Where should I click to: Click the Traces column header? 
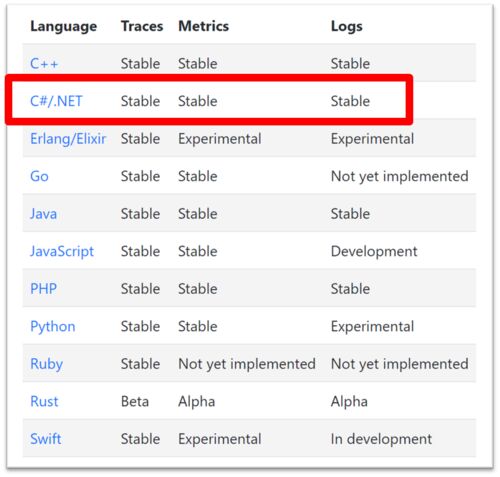pos(142,26)
